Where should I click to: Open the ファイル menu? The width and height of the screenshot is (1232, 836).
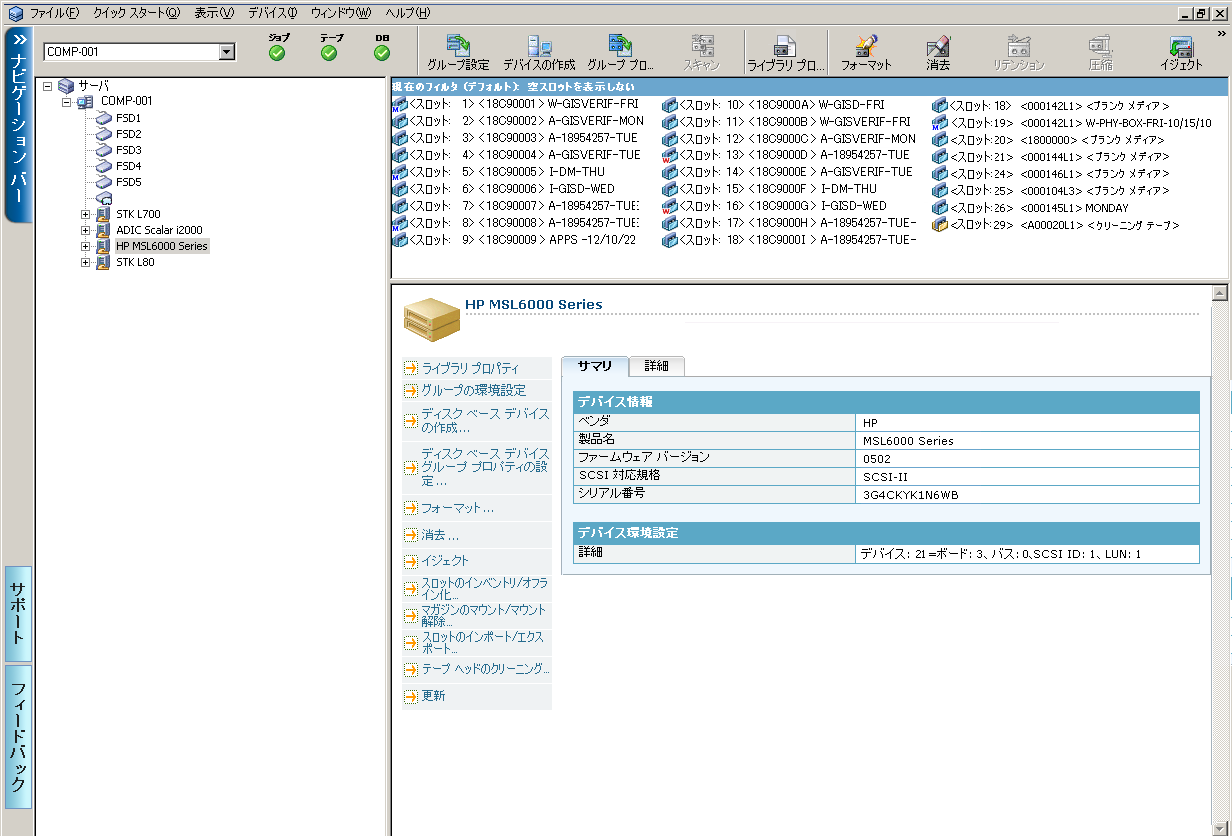54,13
